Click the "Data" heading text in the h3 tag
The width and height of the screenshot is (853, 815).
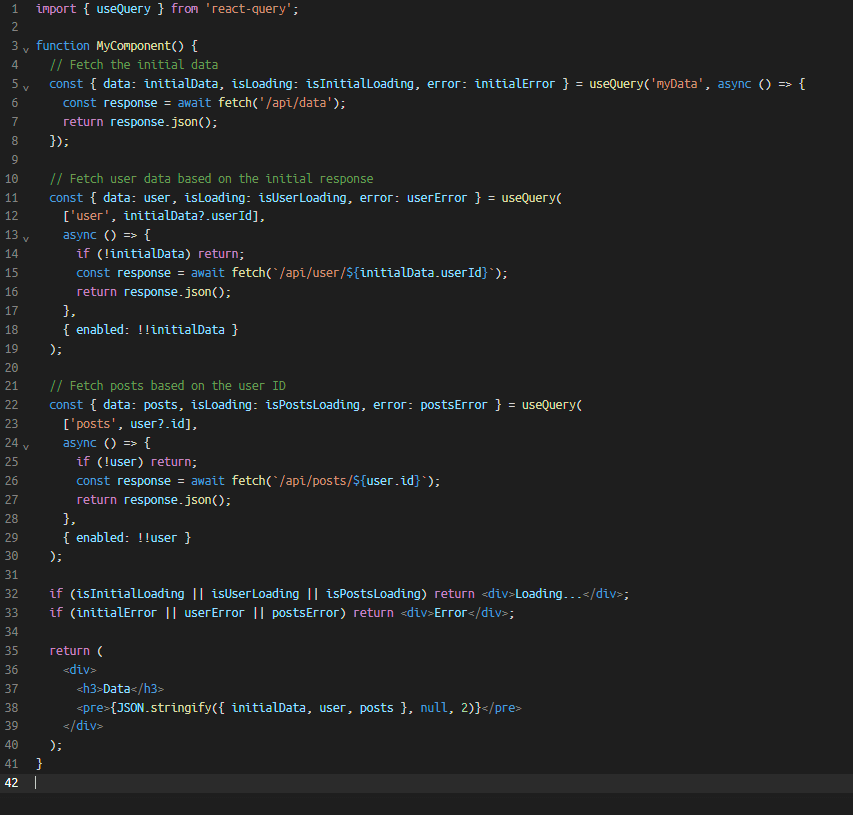[x=116, y=689]
